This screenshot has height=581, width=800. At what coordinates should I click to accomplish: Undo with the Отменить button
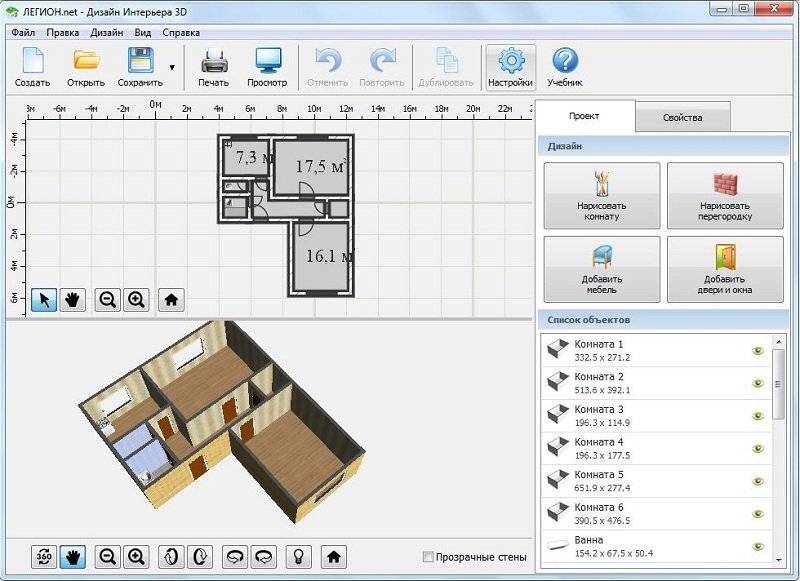point(328,67)
